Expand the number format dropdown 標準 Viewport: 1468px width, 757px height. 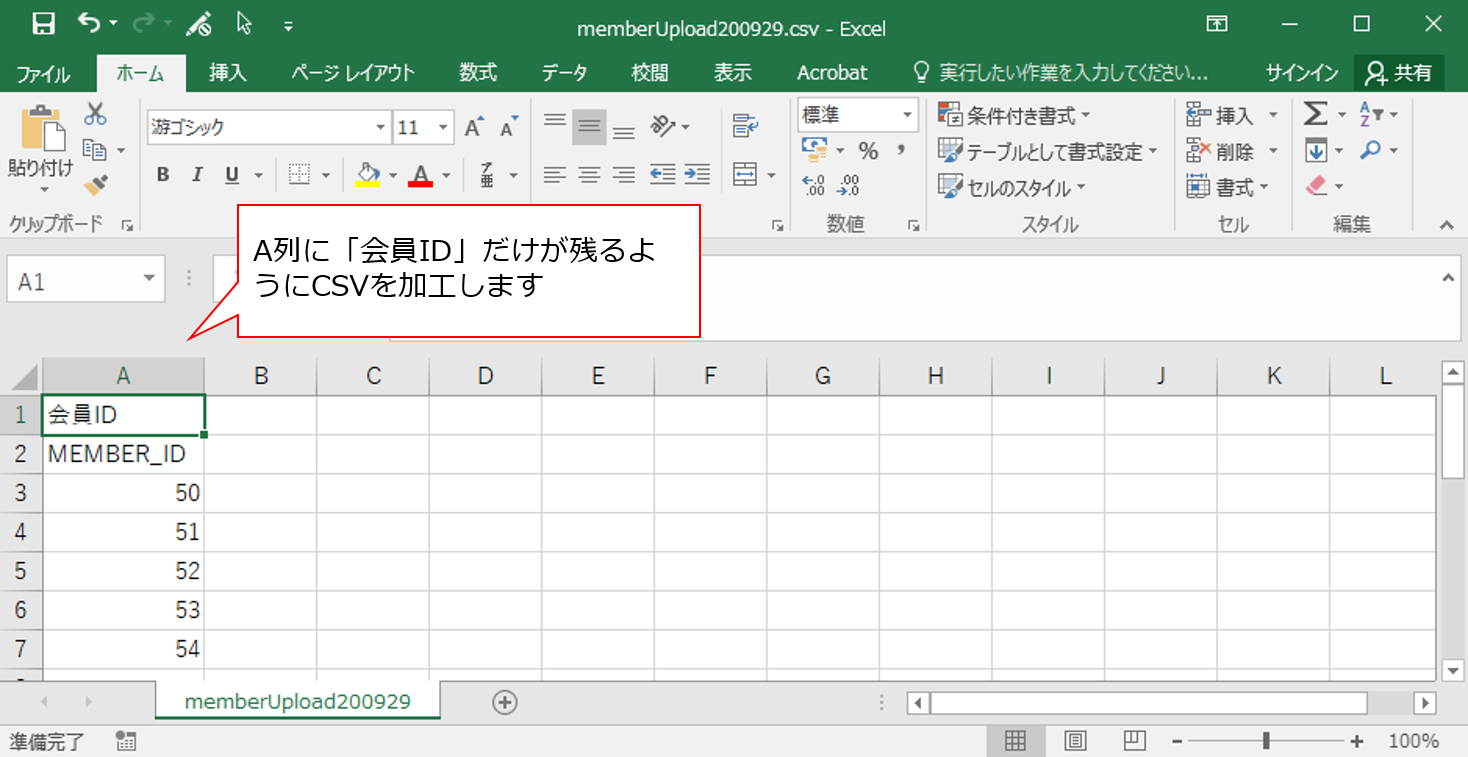[907, 116]
